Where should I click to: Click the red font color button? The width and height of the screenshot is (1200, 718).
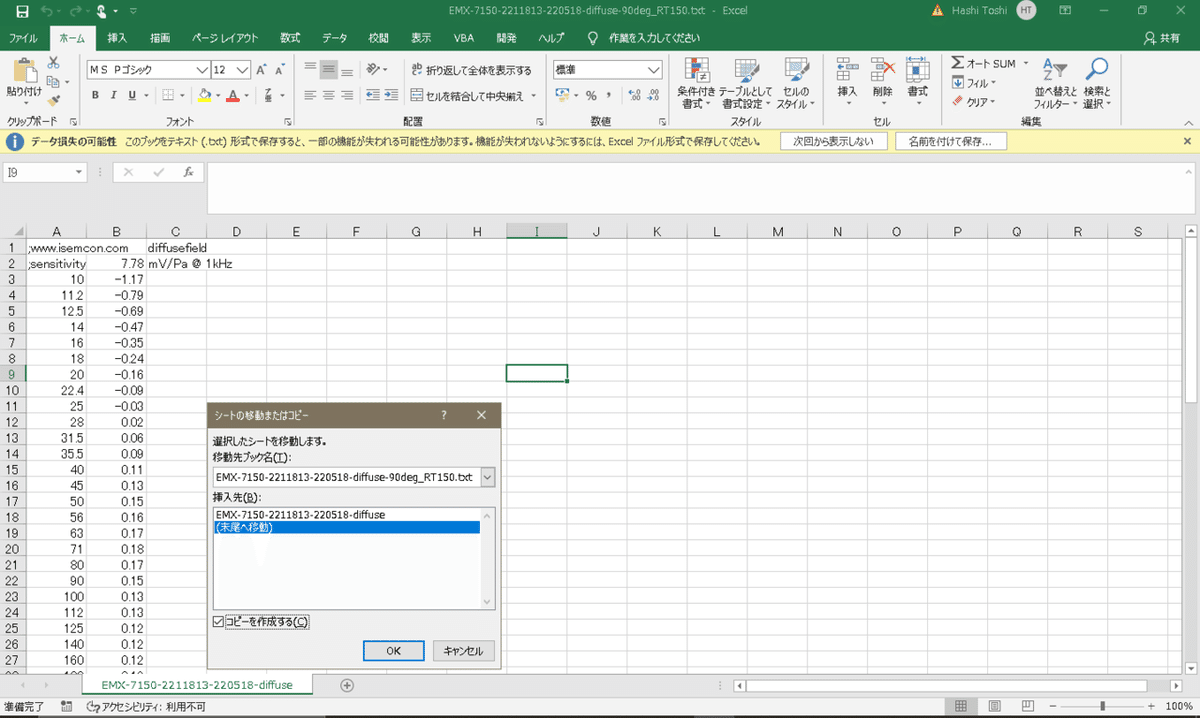(233, 95)
